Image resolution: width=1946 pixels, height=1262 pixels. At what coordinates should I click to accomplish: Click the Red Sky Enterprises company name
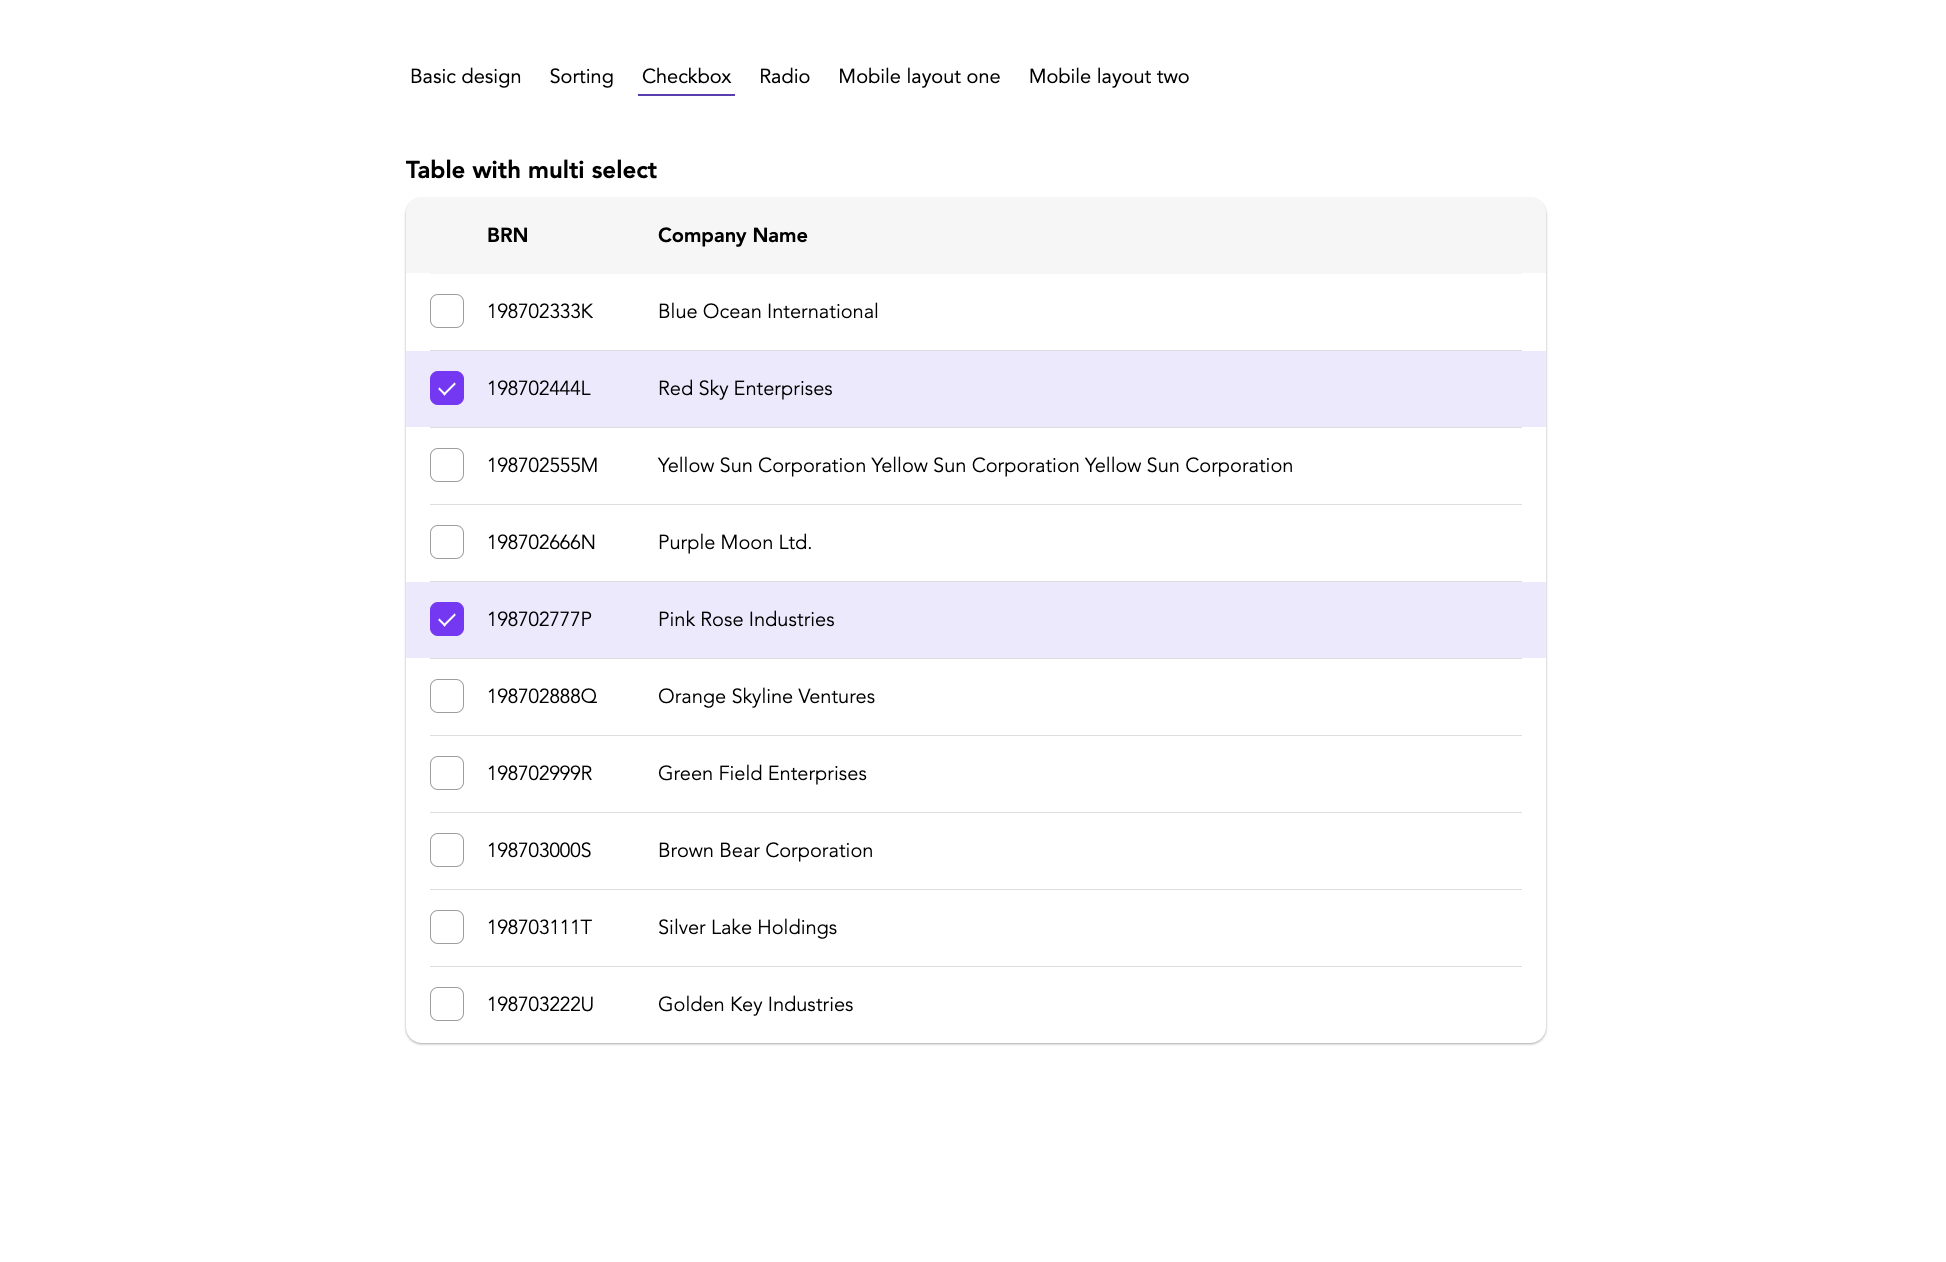click(744, 388)
